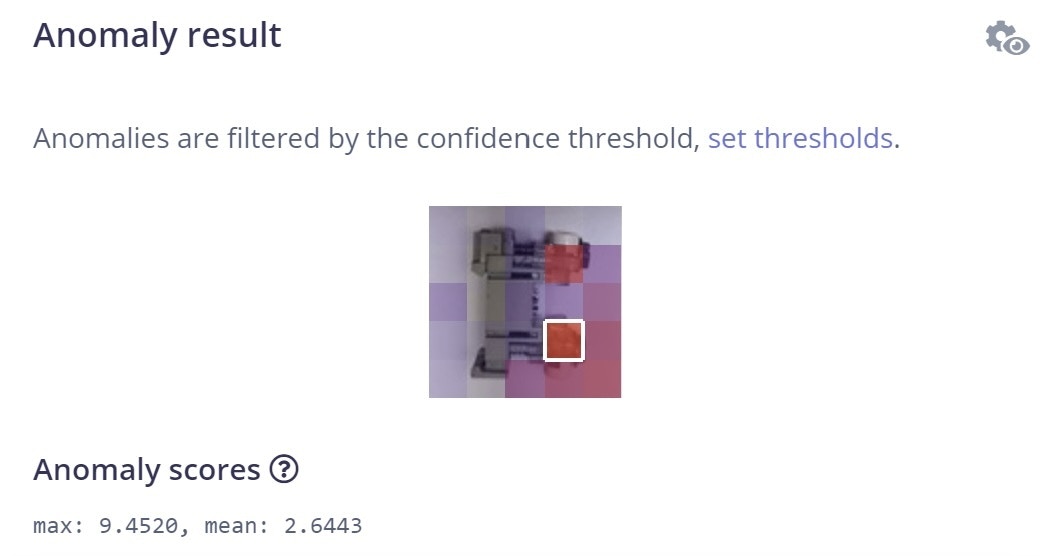Click the purple cell right of the upper red cell
1052x556 pixels.
602,264
